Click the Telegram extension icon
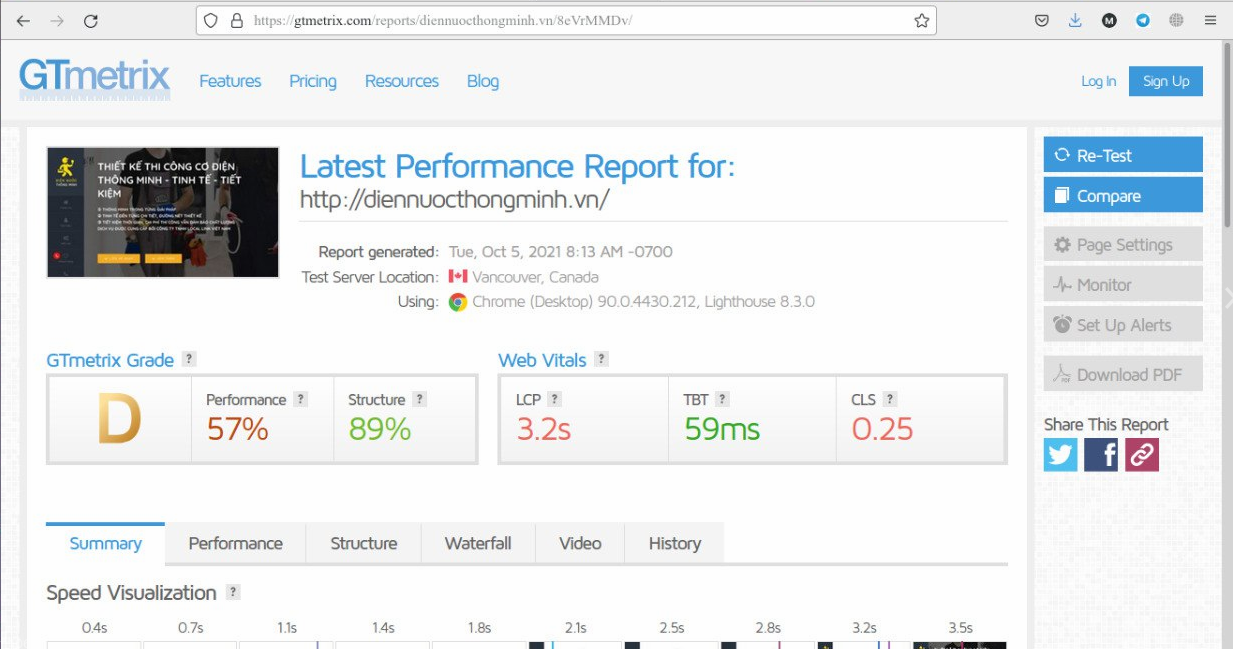The height and width of the screenshot is (649, 1233). pos(1143,20)
